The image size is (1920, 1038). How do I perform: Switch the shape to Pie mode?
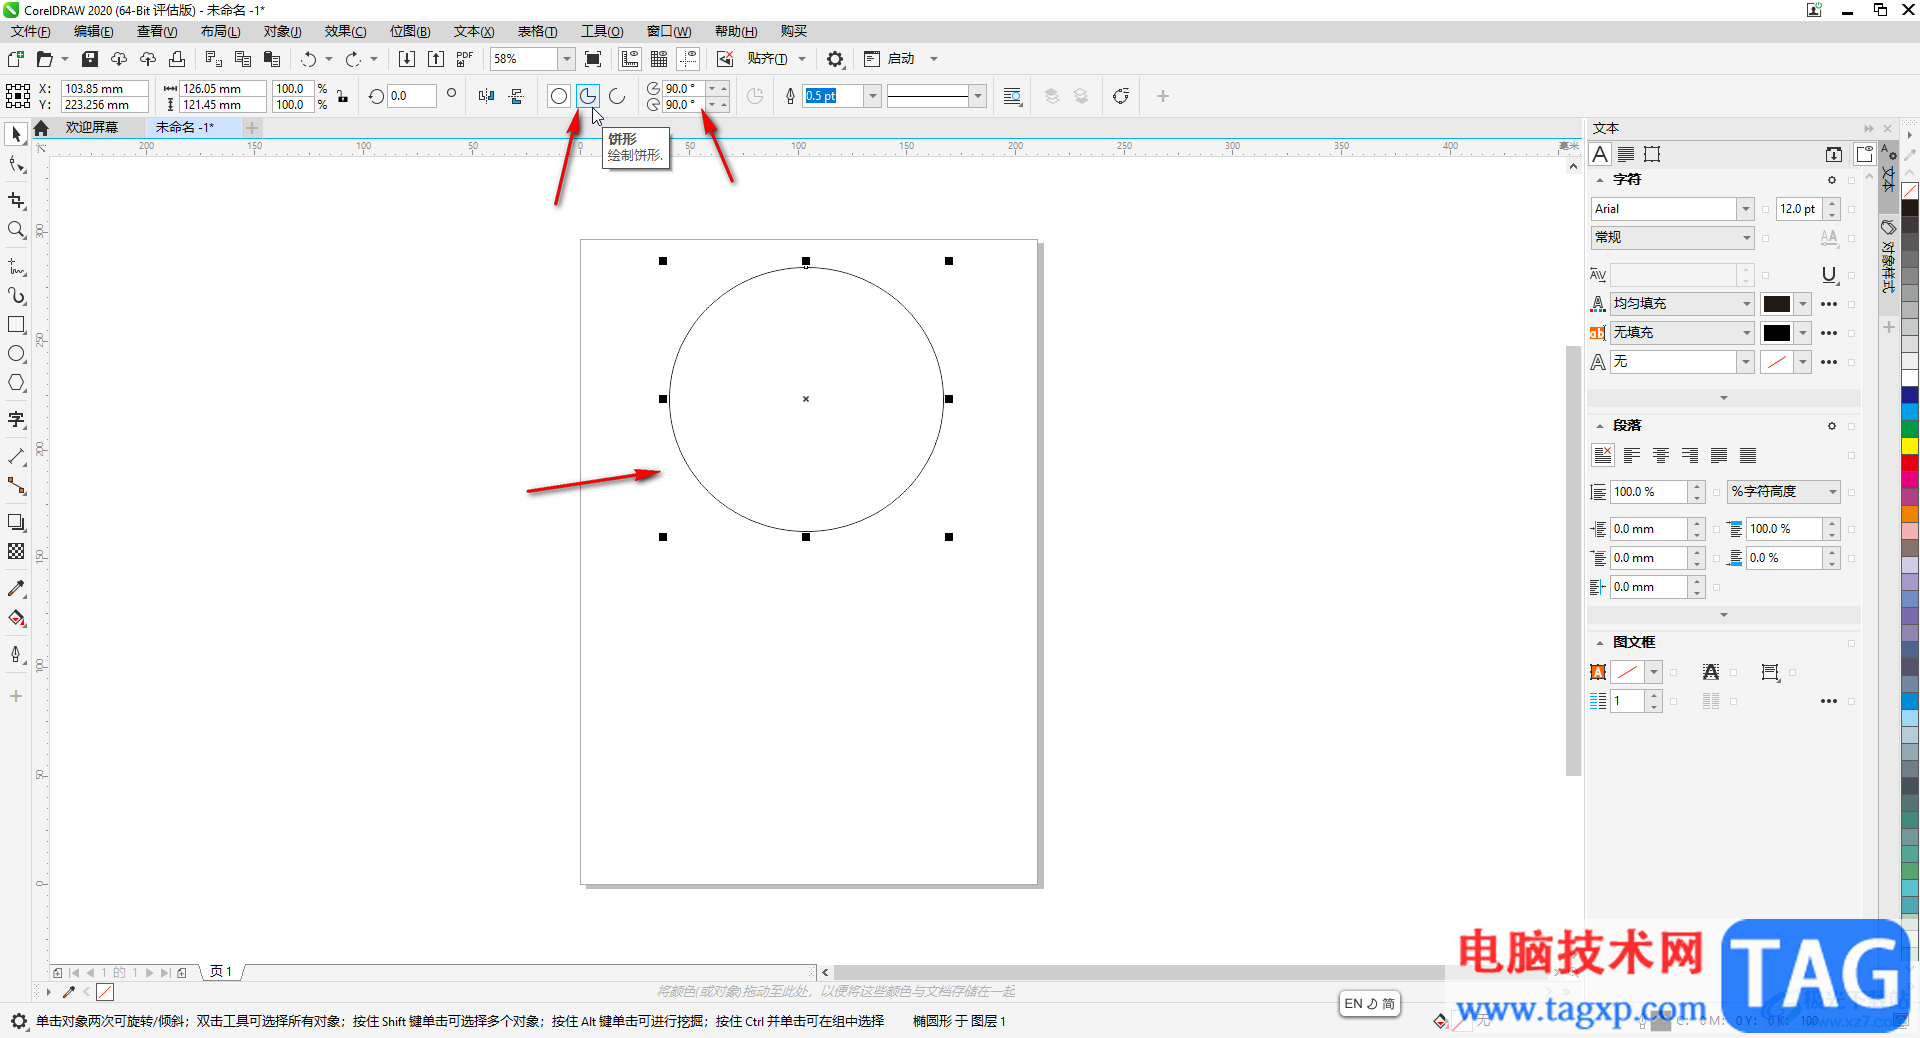click(x=588, y=96)
